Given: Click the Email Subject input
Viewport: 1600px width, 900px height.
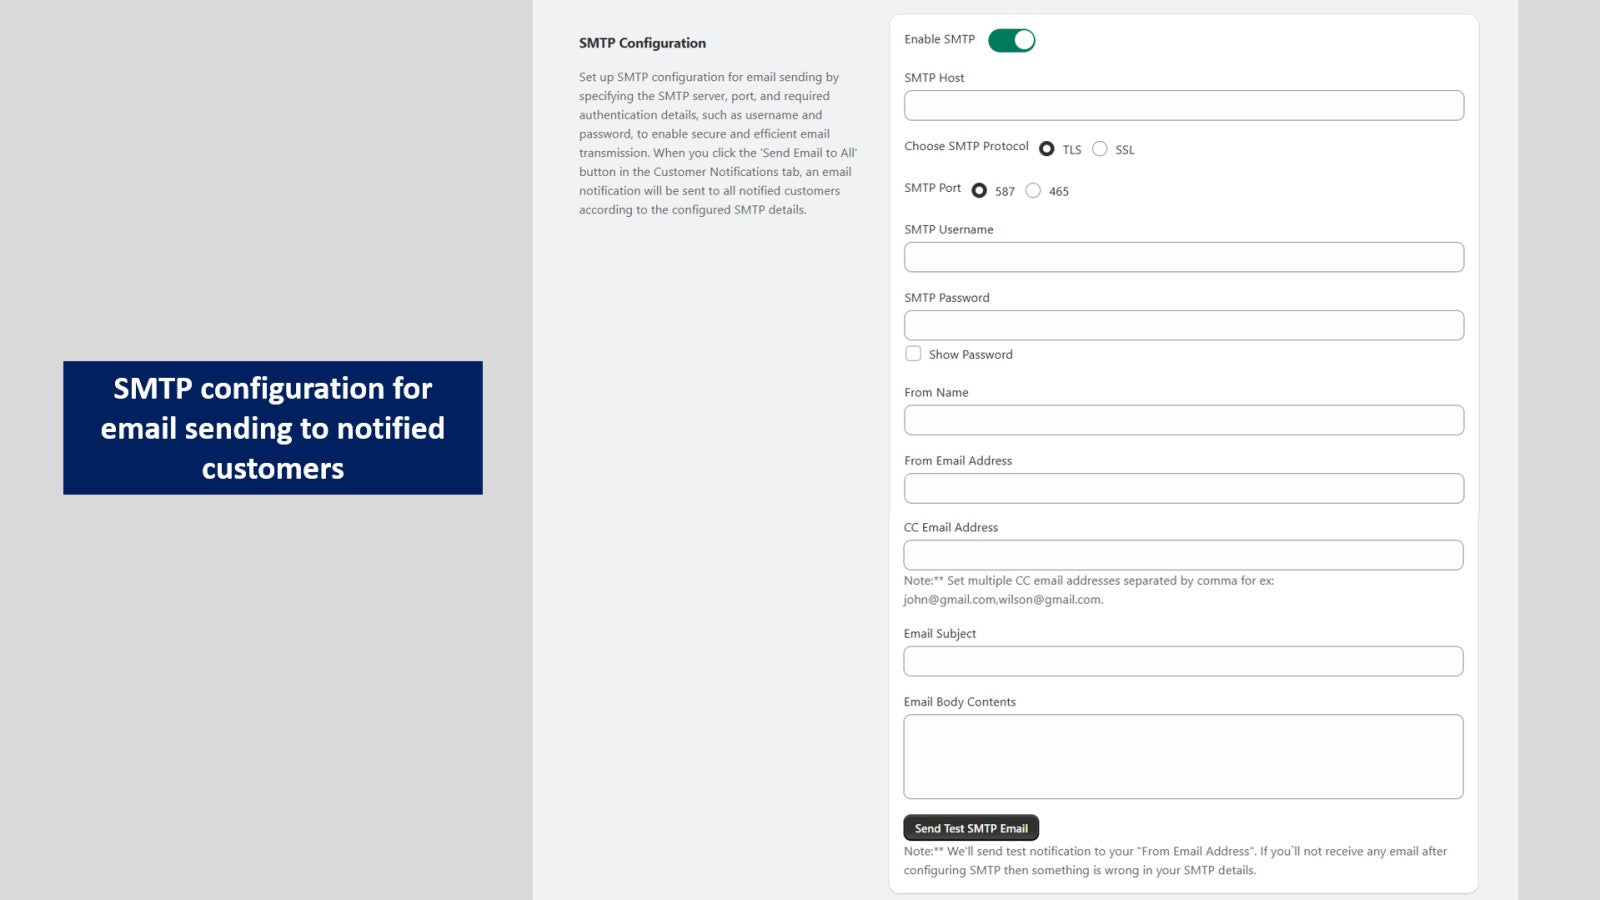Looking at the screenshot, I should click(x=1183, y=661).
